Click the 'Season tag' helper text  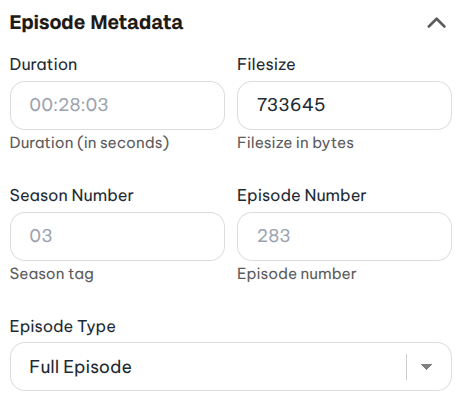point(52,274)
